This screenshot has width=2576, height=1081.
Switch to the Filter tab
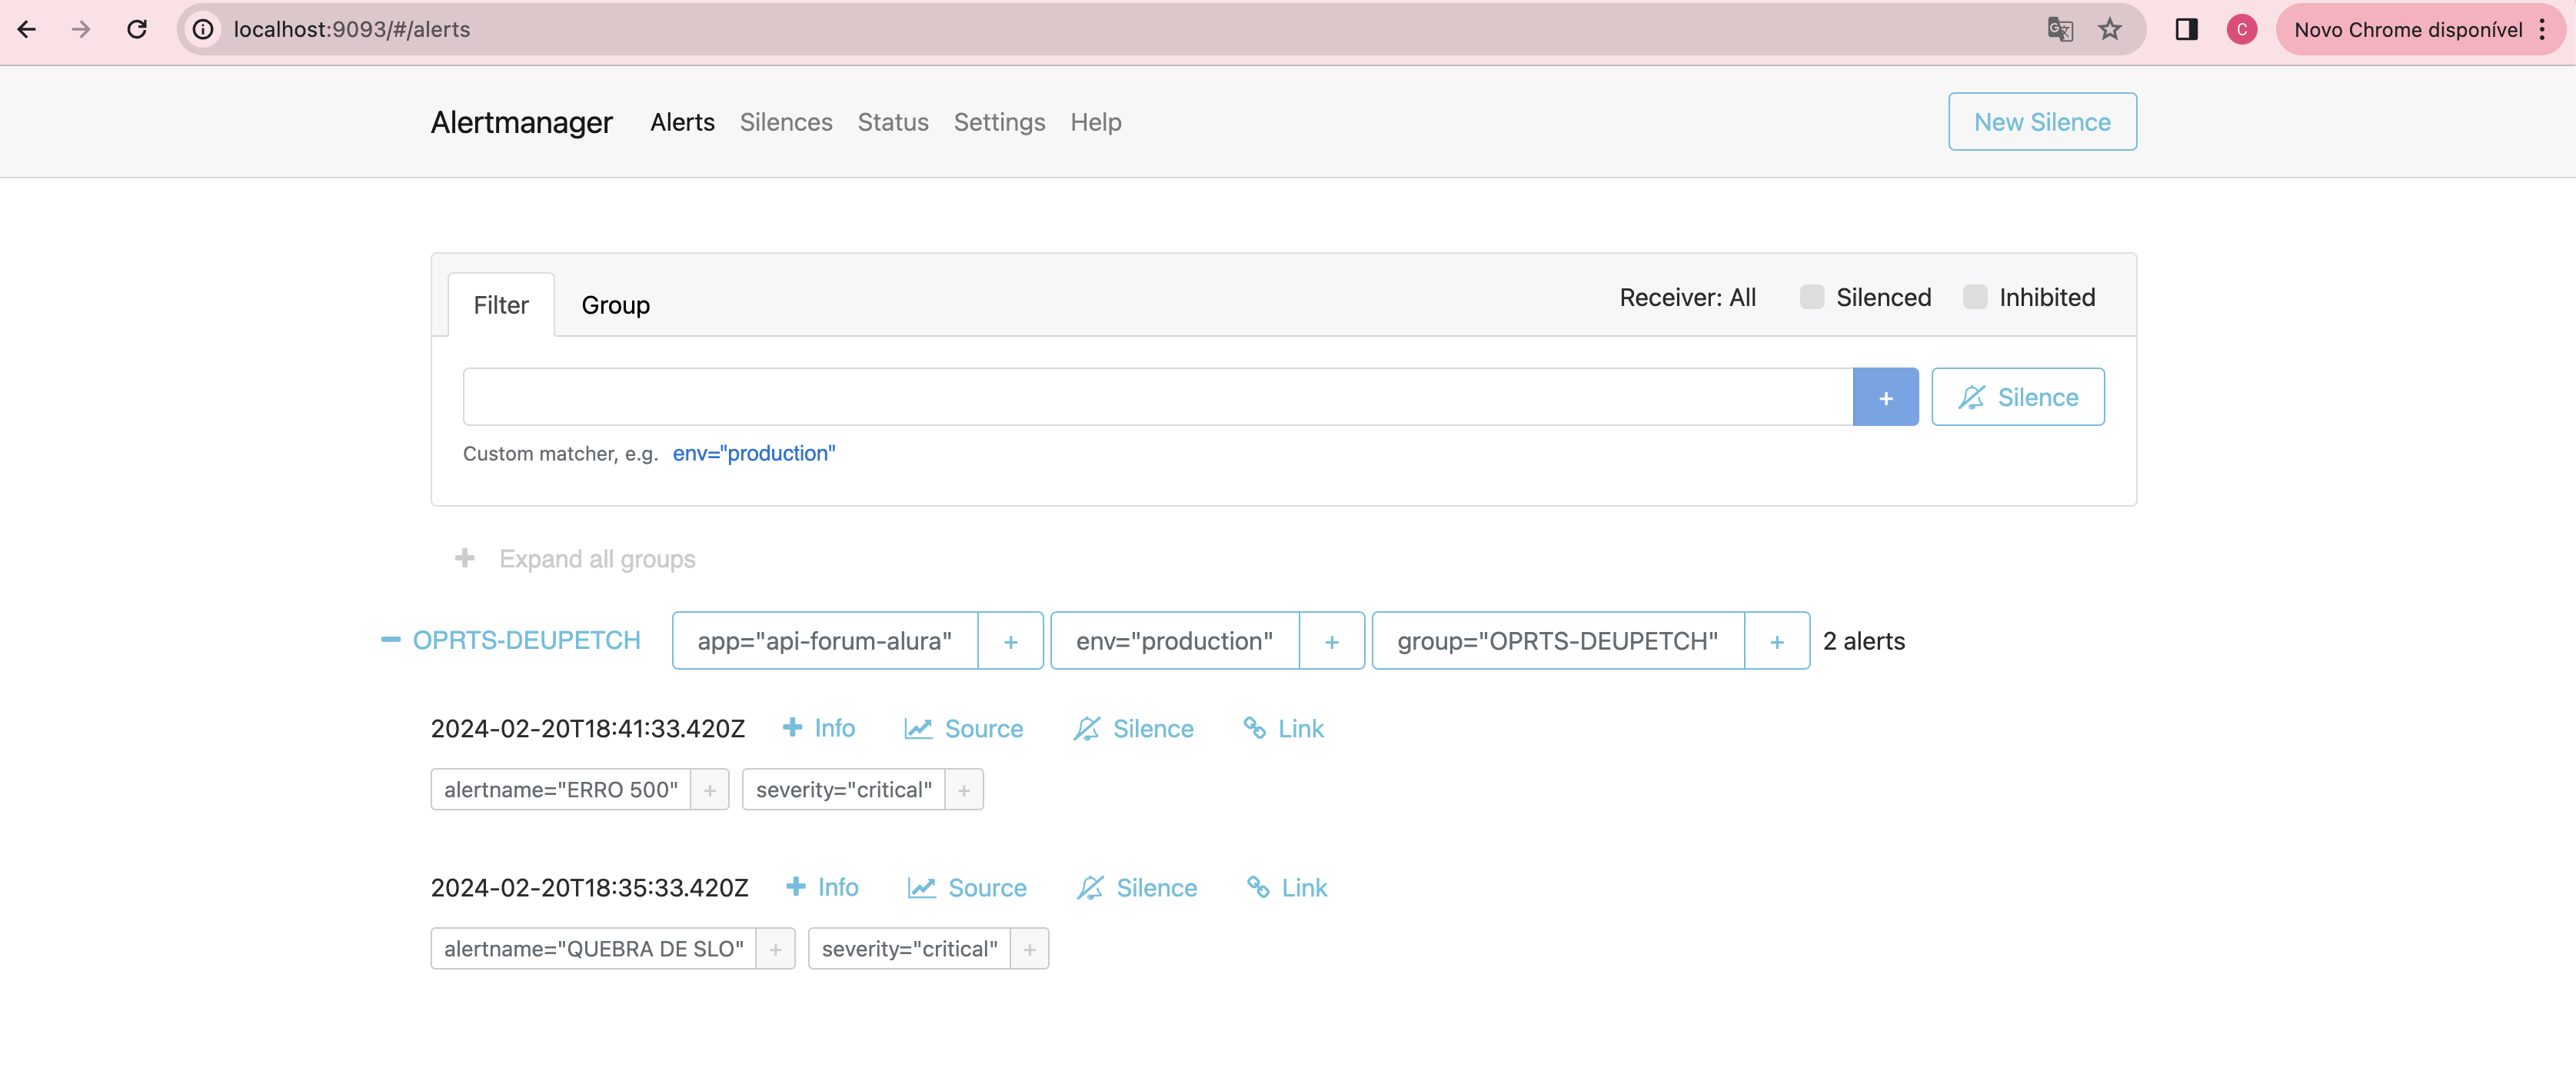(501, 305)
